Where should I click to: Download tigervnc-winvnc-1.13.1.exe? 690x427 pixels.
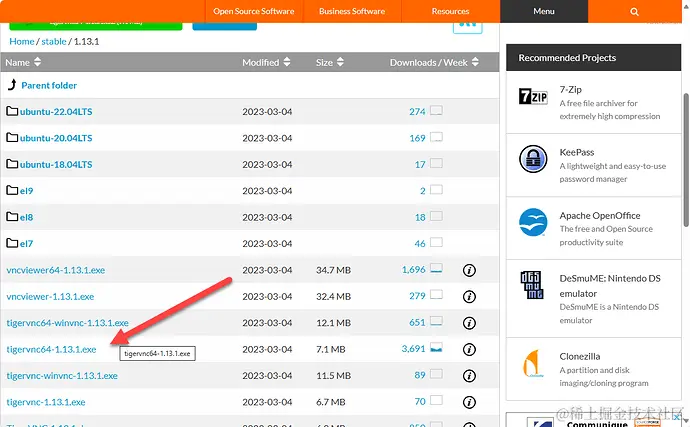pos(62,376)
